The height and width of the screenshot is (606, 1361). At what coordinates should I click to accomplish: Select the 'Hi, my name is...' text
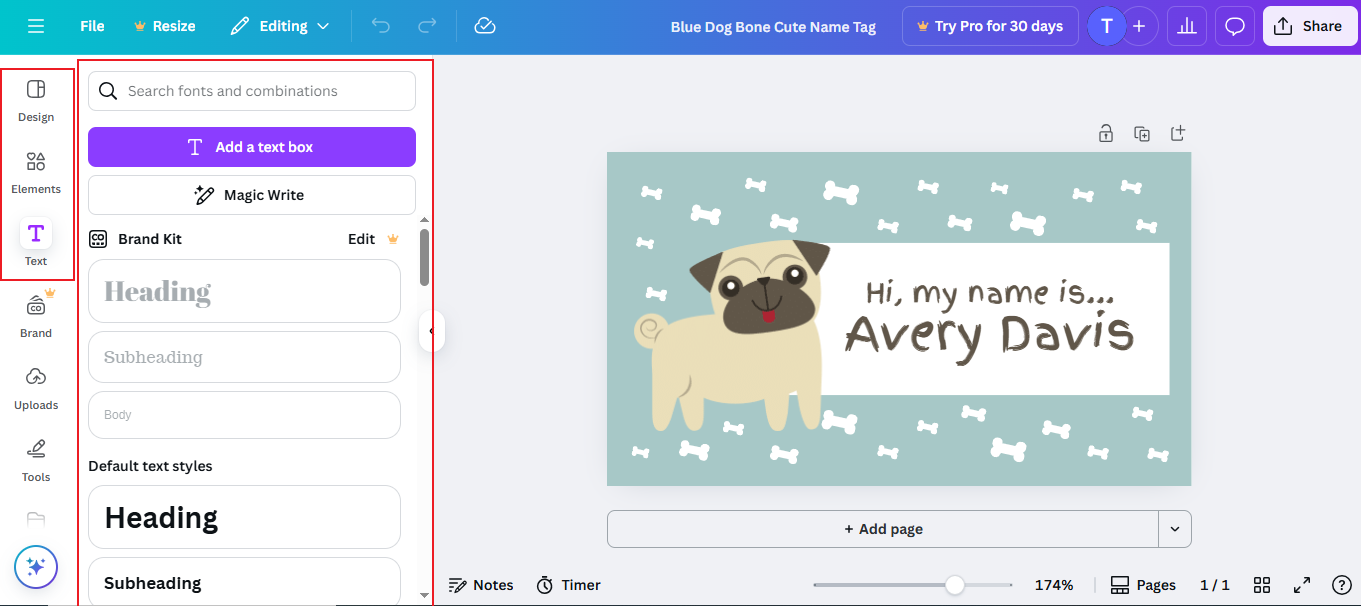pos(990,293)
